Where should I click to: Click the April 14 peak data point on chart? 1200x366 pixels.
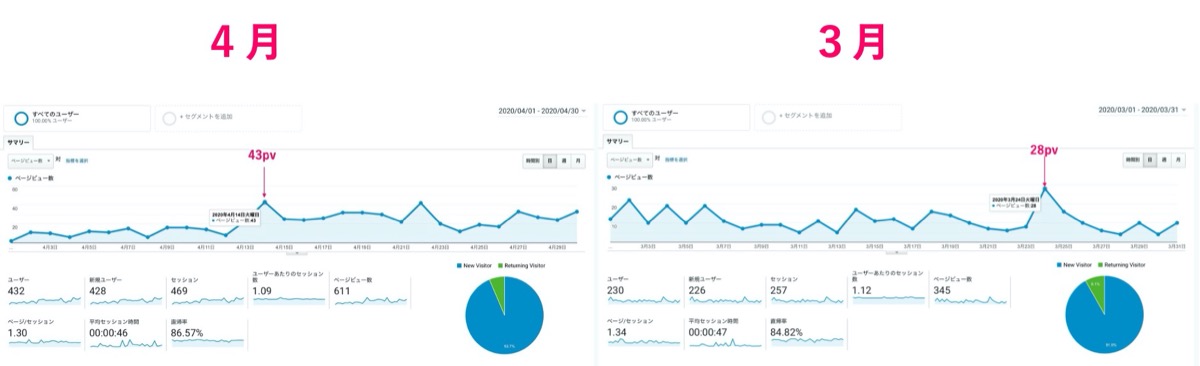[264, 203]
